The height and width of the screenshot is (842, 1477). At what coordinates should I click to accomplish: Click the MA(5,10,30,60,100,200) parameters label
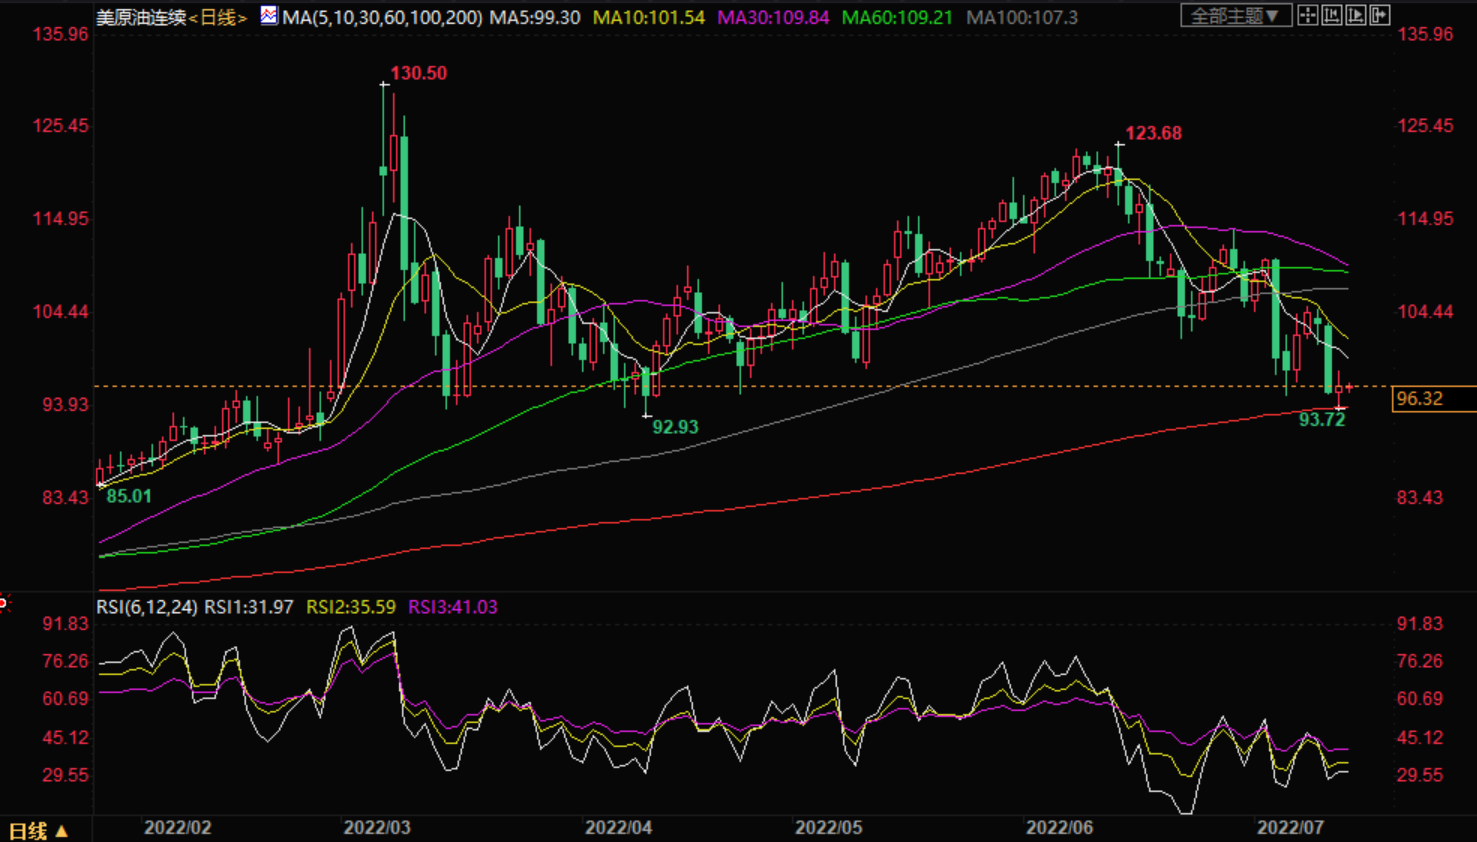(382, 17)
